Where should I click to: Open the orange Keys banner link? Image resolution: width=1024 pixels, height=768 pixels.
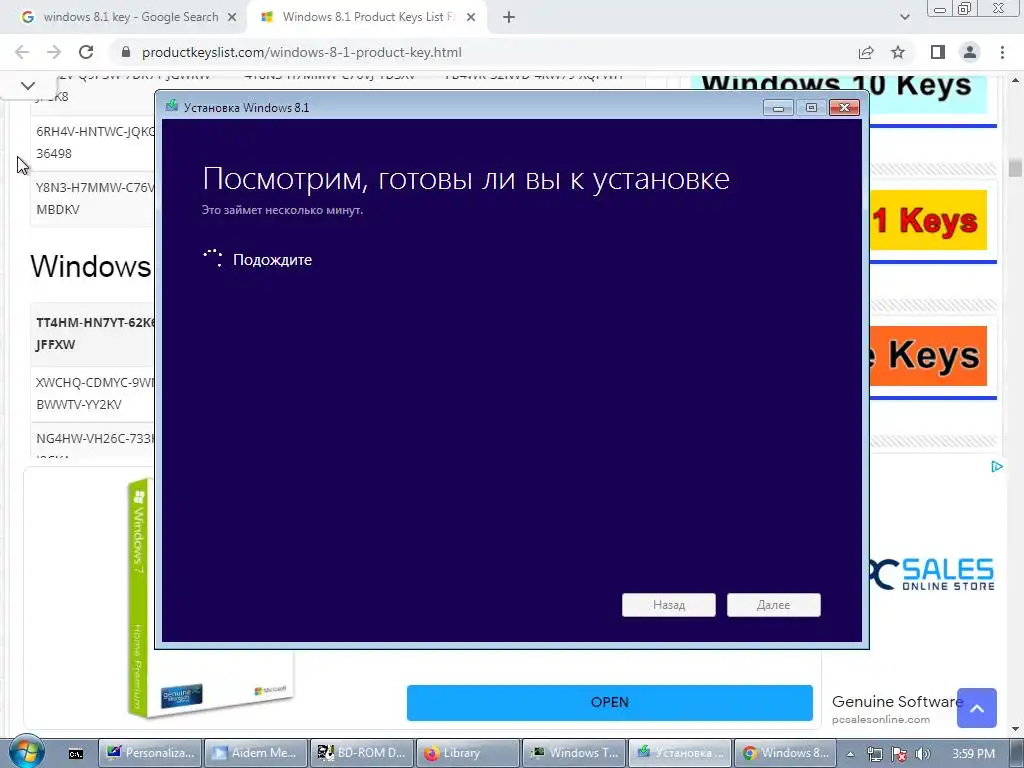click(x=927, y=357)
